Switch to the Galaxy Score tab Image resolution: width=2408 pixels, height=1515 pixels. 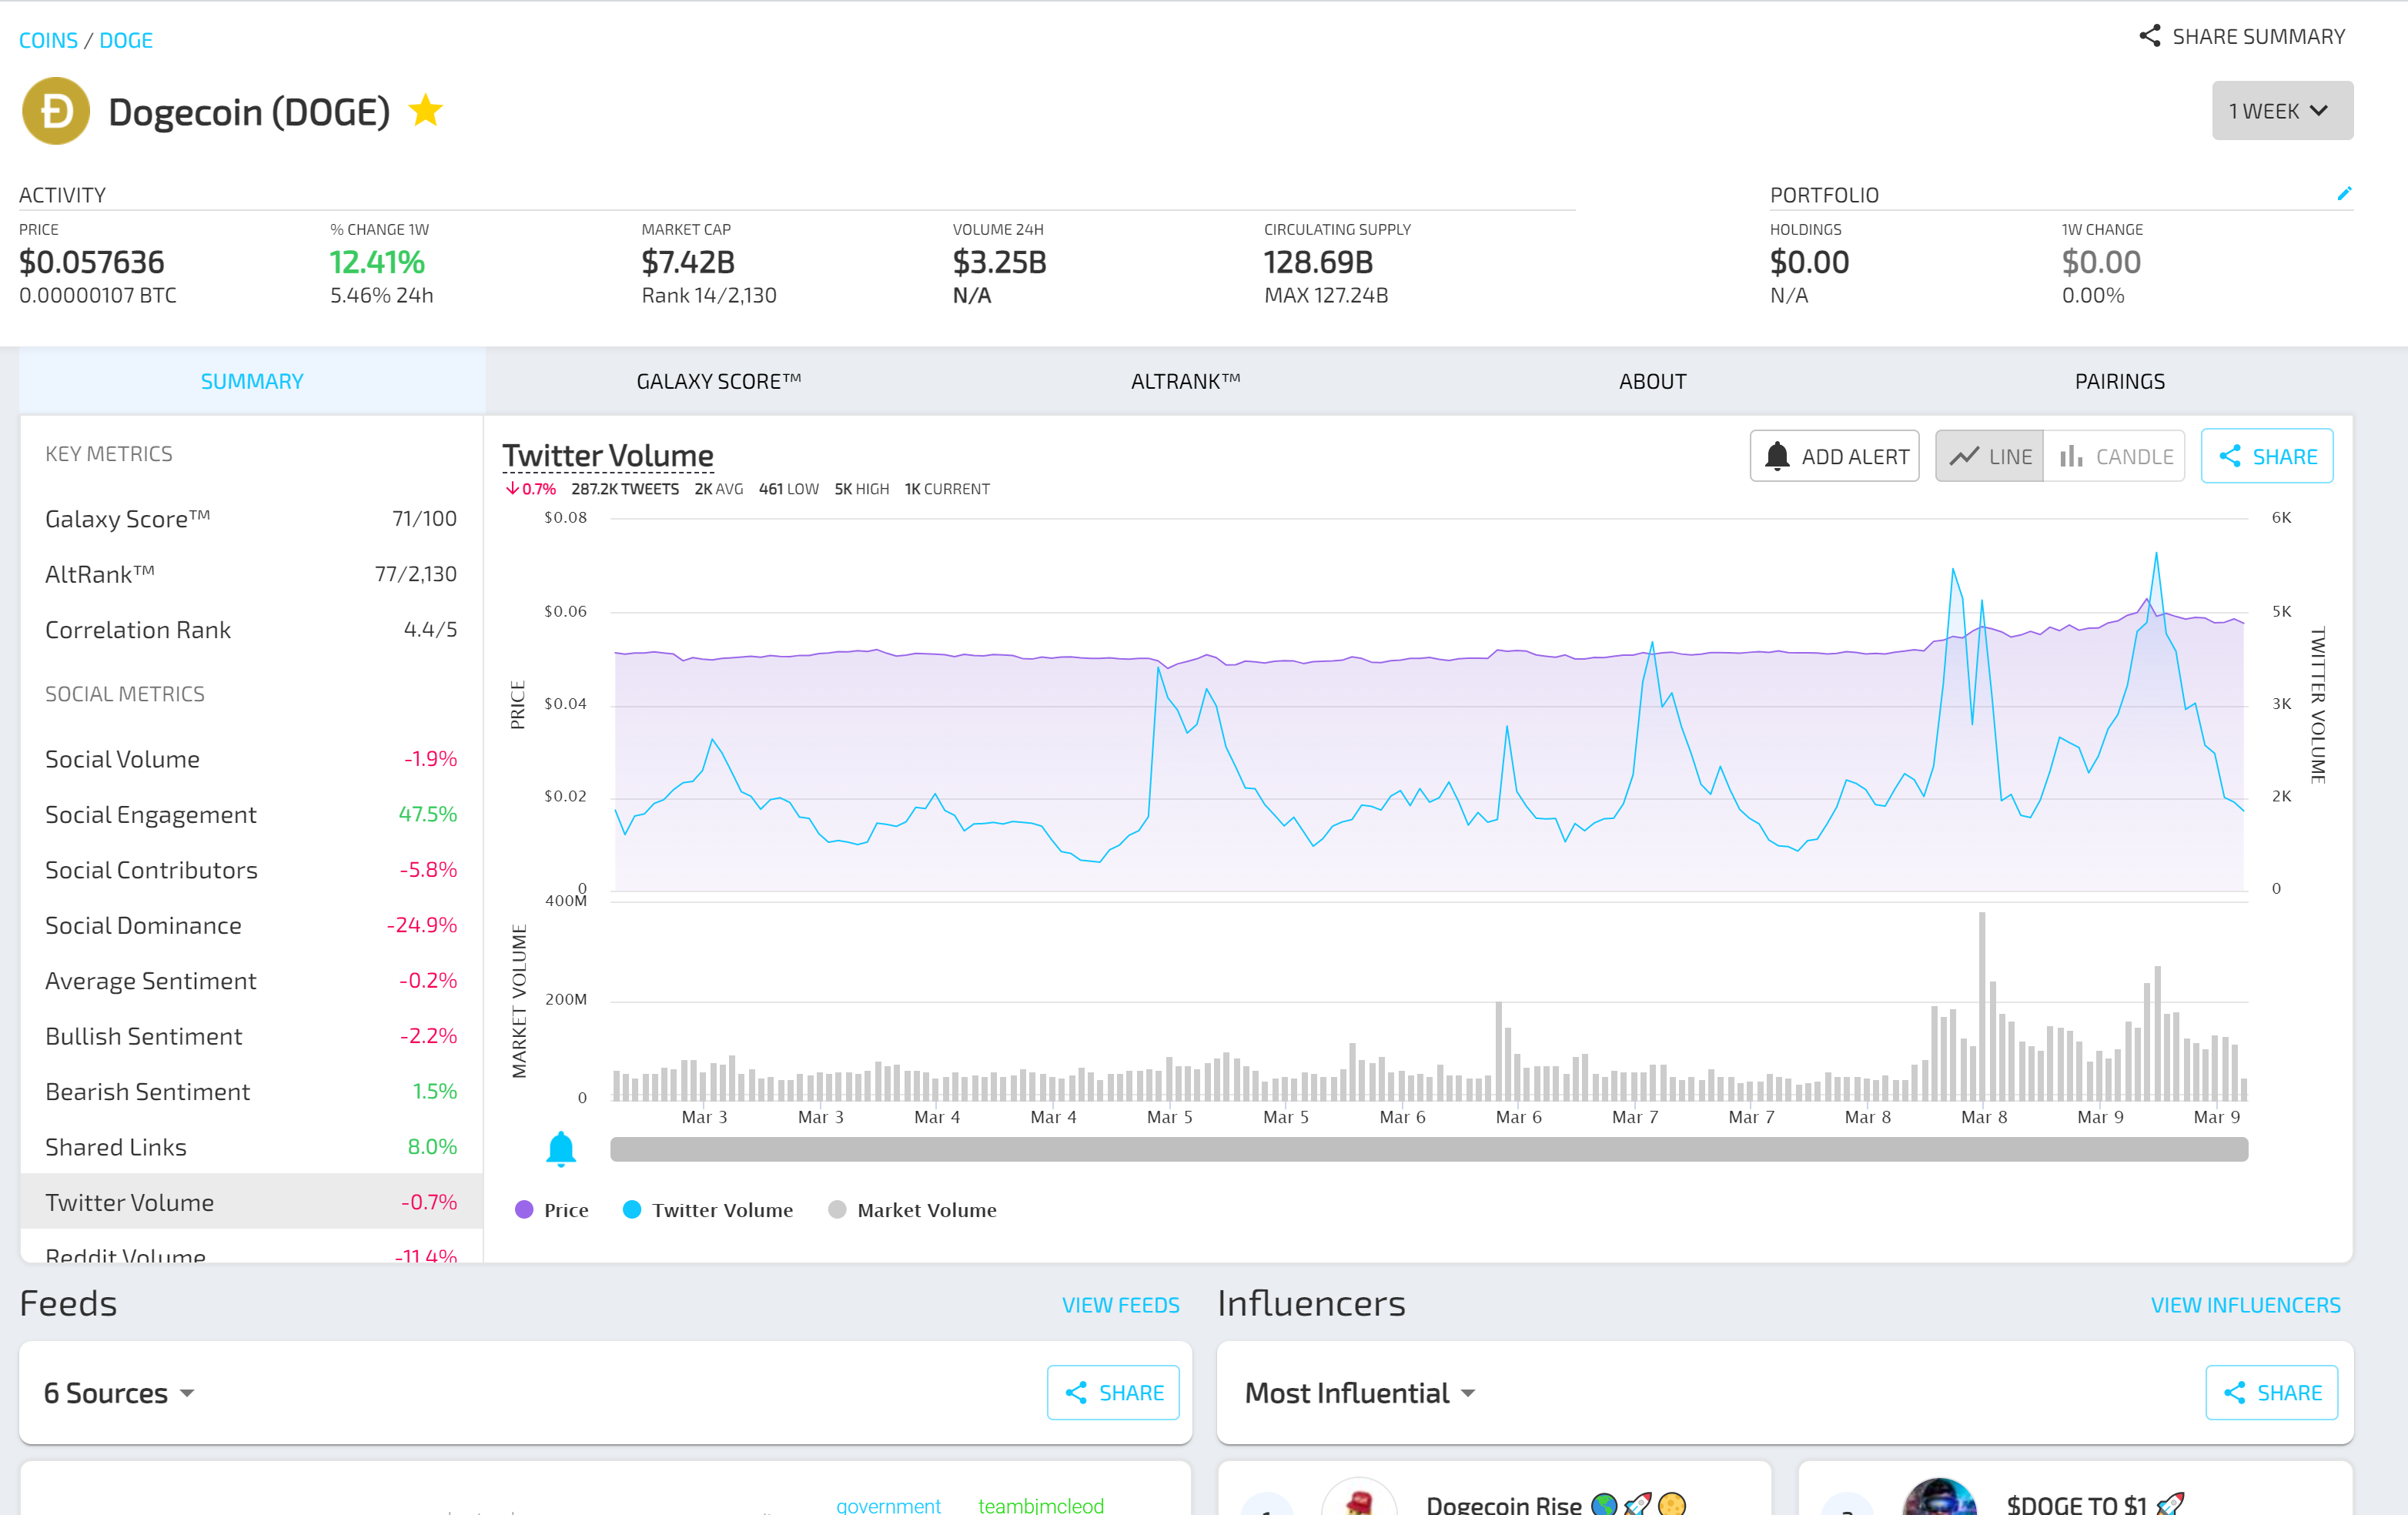pyautogui.click(x=718, y=381)
